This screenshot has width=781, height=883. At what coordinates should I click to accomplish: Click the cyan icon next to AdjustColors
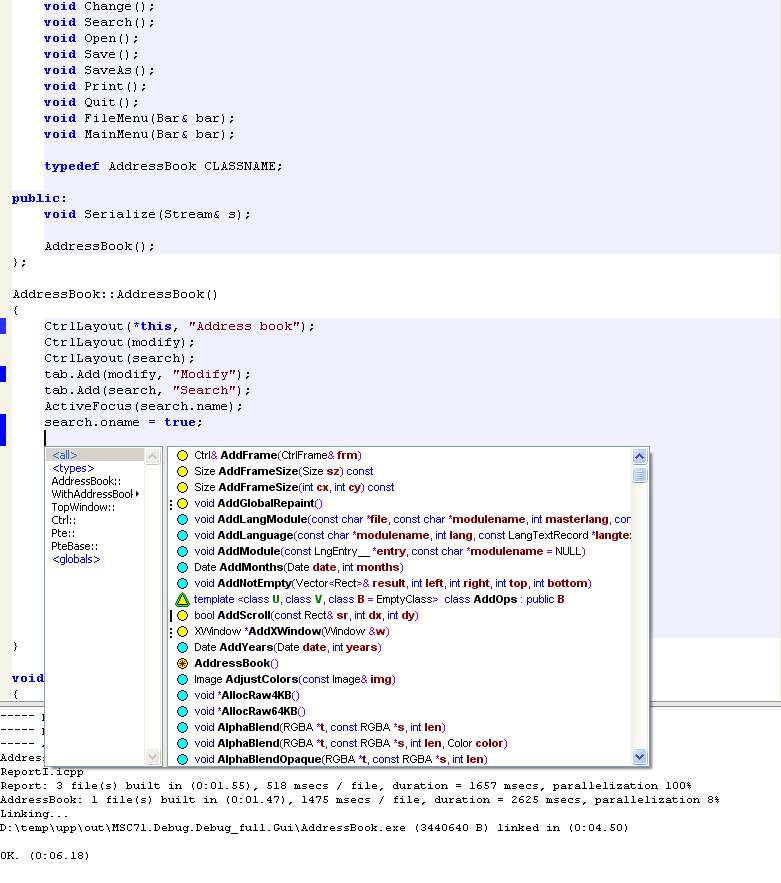tap(182, 680)
